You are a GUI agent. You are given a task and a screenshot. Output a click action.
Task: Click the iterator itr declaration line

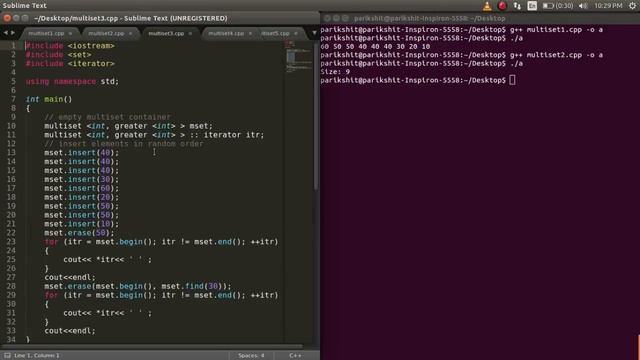154,135
